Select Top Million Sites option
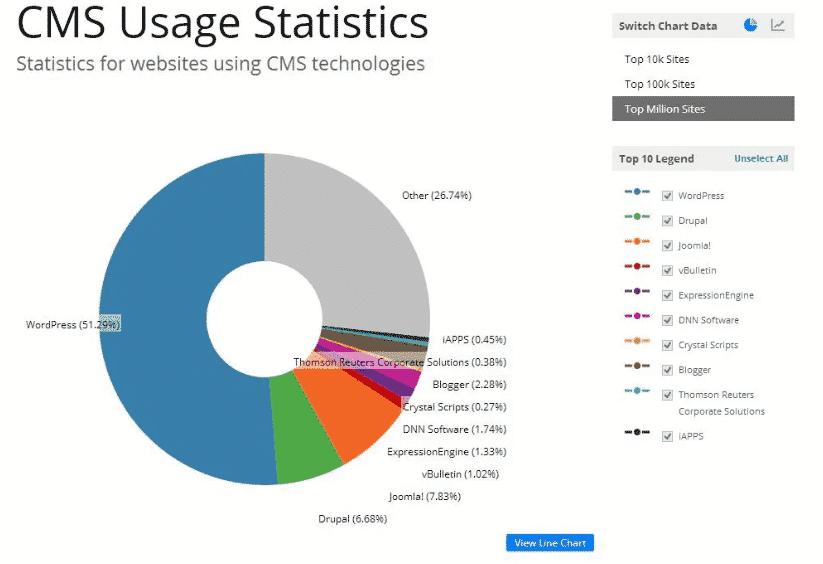Image resolution: width=823 pixels, height=564 pixels. [703, 109]
